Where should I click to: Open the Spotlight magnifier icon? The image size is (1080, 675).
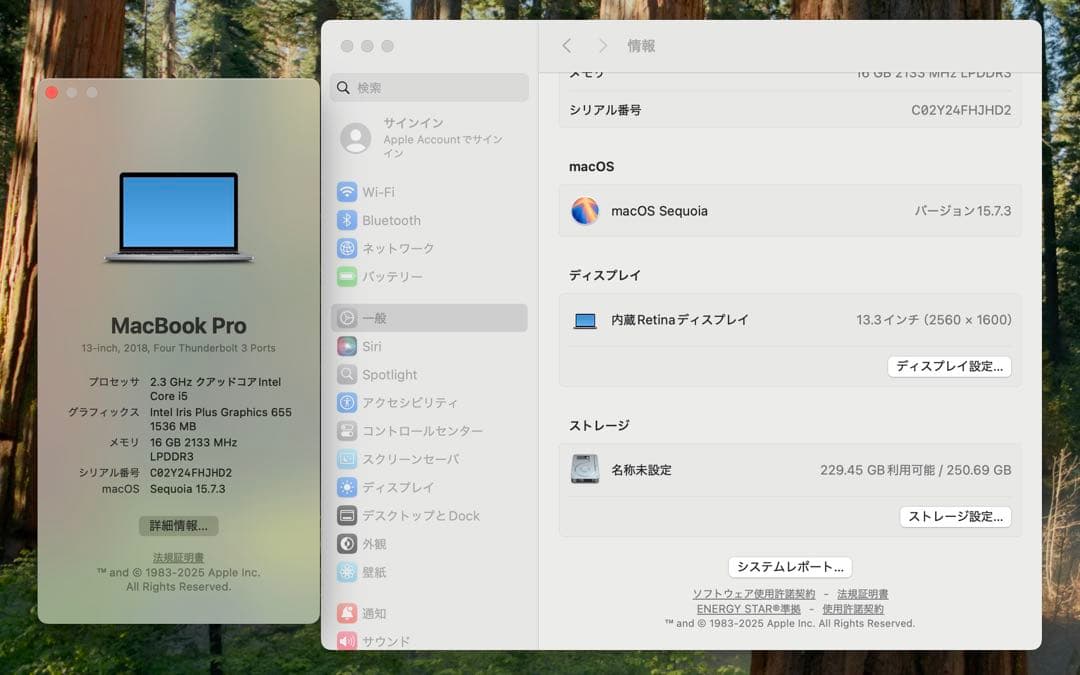pyautogui.click(x=346, y=374)
